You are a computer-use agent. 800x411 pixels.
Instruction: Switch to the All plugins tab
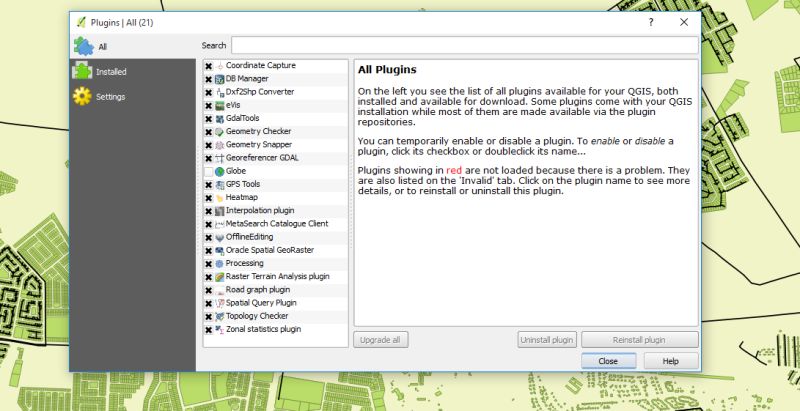coord(133,46)
